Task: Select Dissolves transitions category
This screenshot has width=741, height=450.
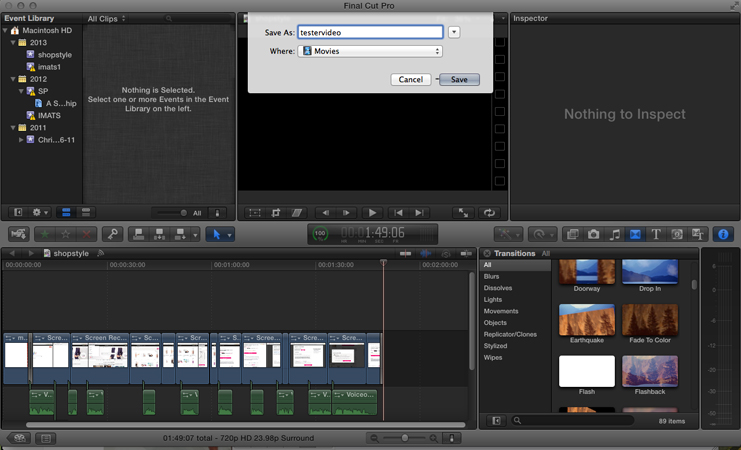Action: 498,288
